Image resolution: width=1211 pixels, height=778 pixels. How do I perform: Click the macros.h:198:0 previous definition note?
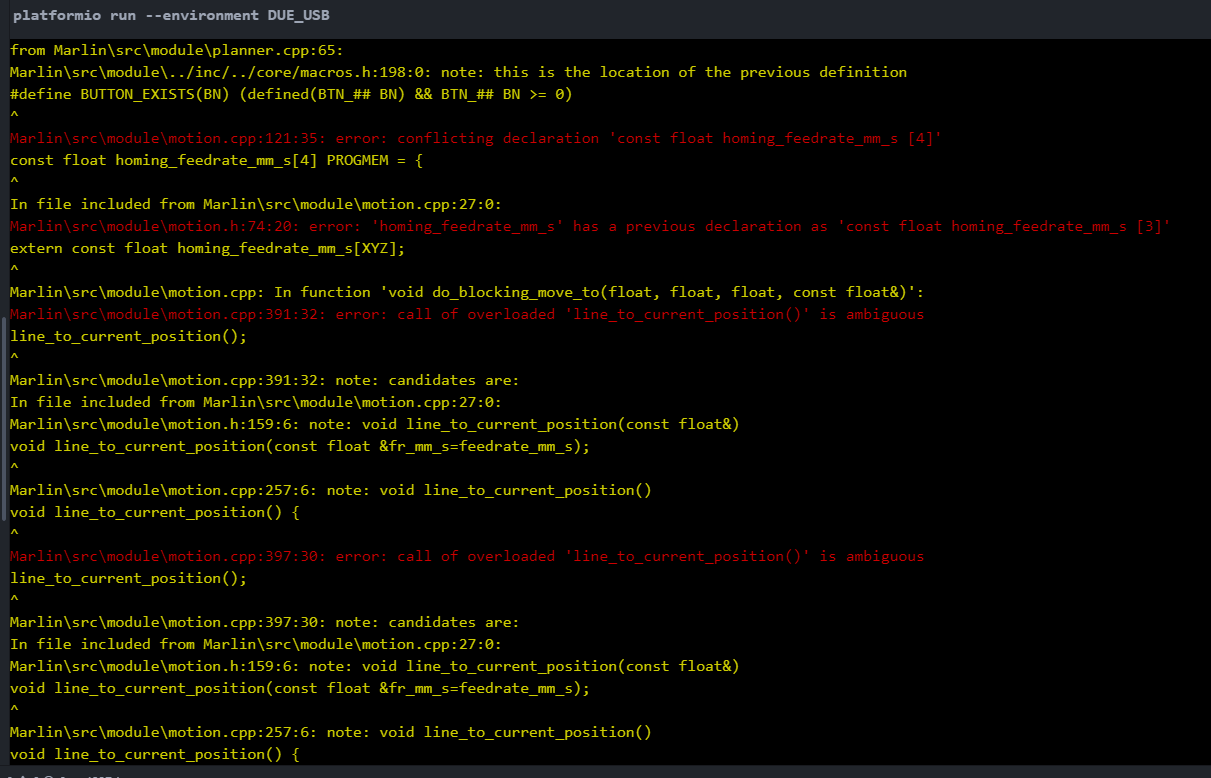[459, 72]
